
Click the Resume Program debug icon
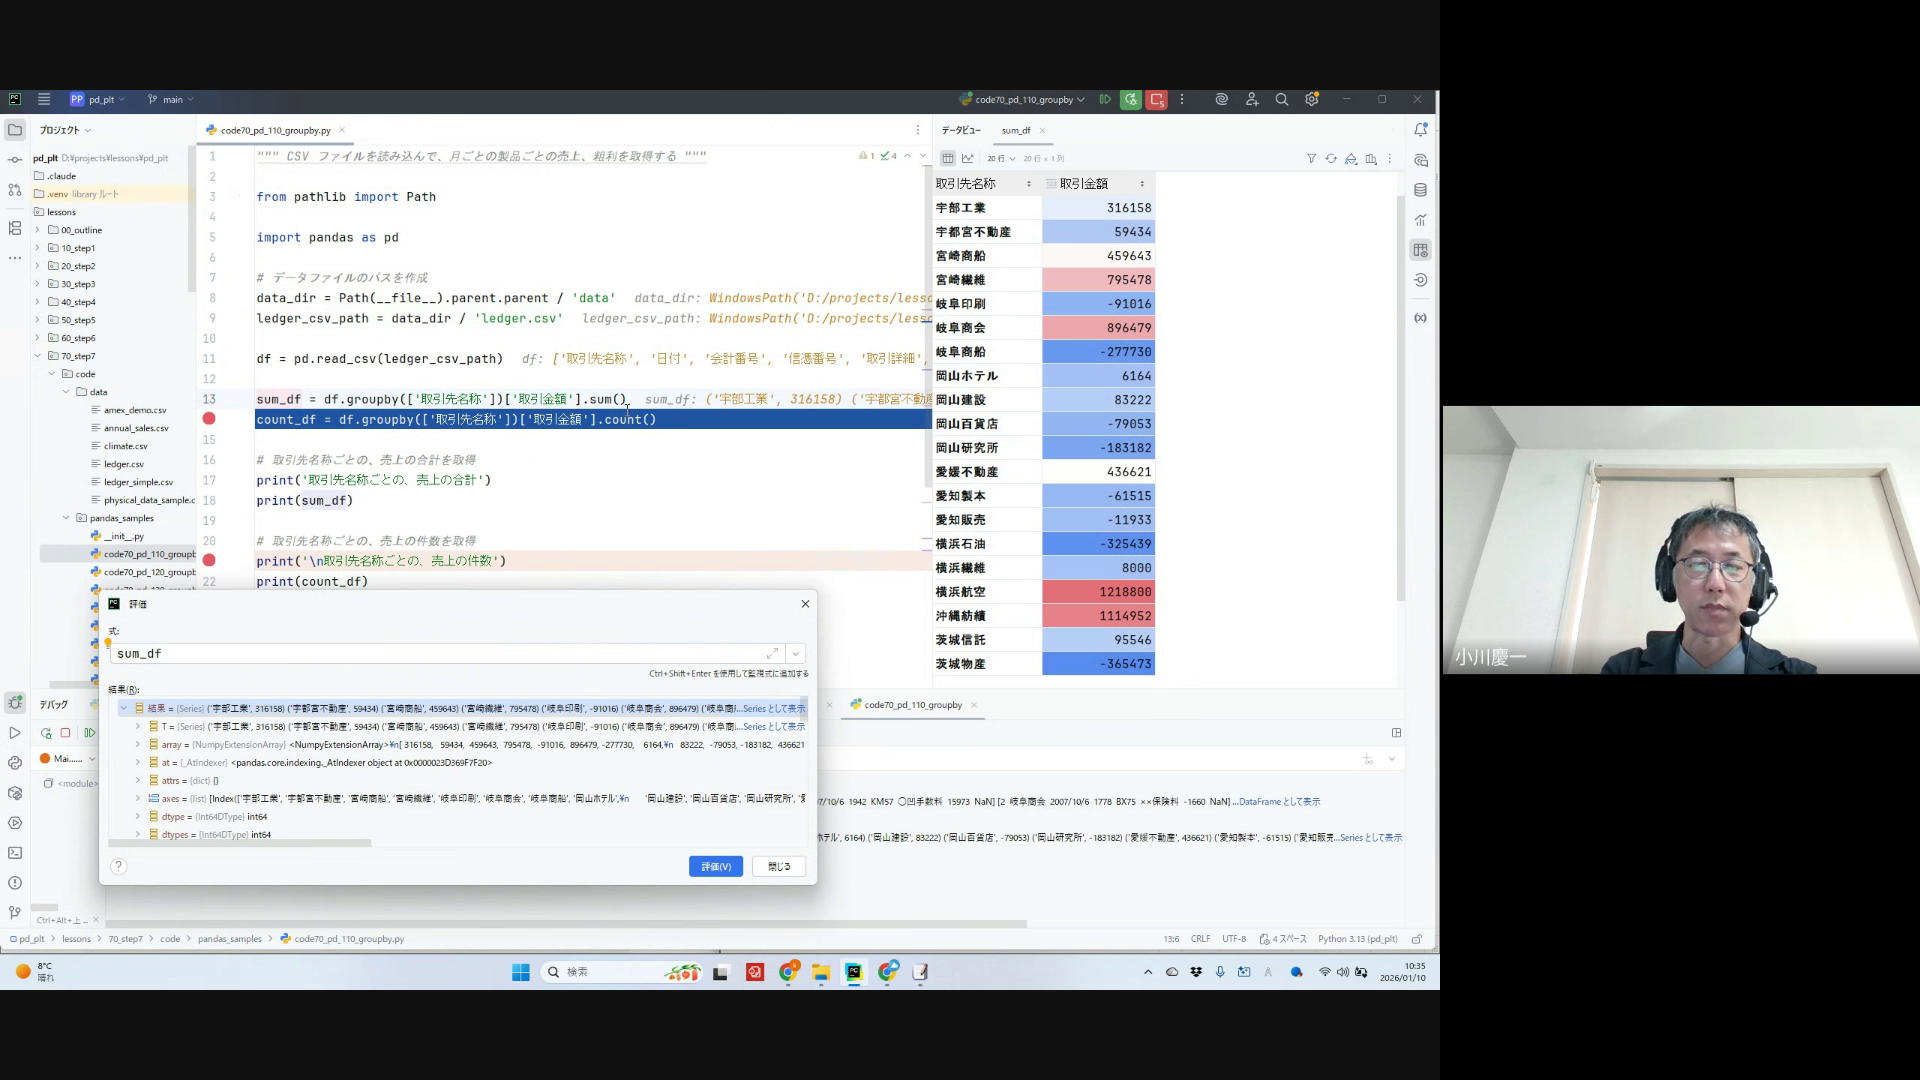point(1105,100)
